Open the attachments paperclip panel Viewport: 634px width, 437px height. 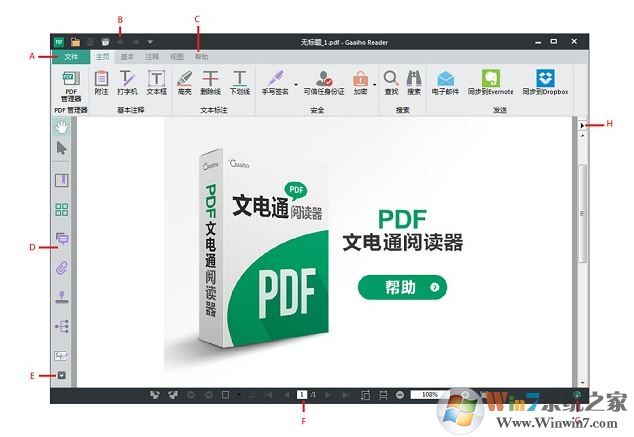pyautogui.click(x=61, y=268)
